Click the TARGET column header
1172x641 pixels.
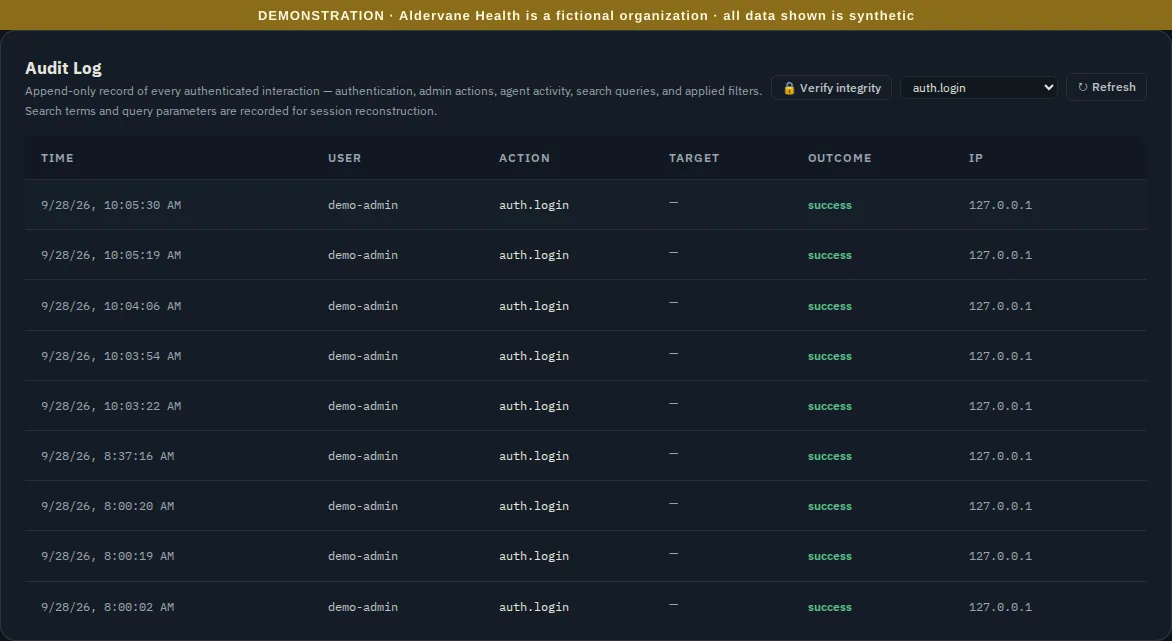pos(694,158)
